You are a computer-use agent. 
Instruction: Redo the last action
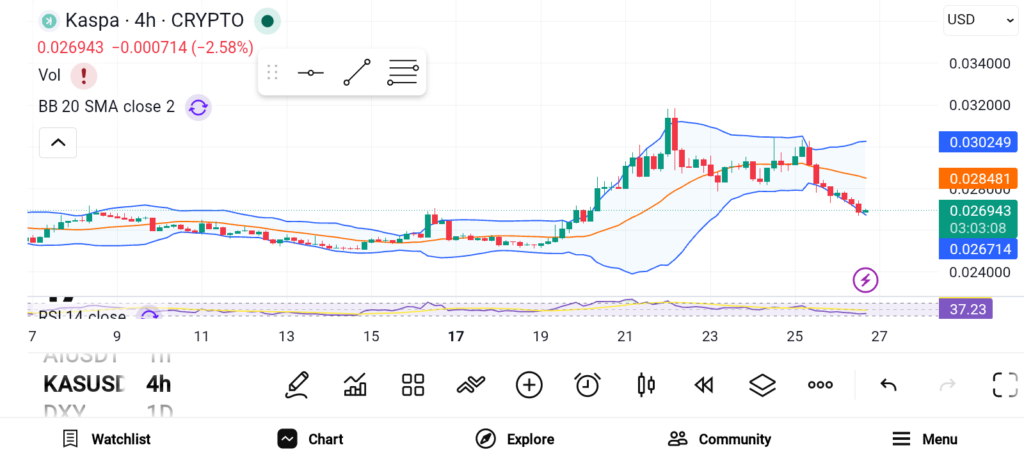click(947, 385)
